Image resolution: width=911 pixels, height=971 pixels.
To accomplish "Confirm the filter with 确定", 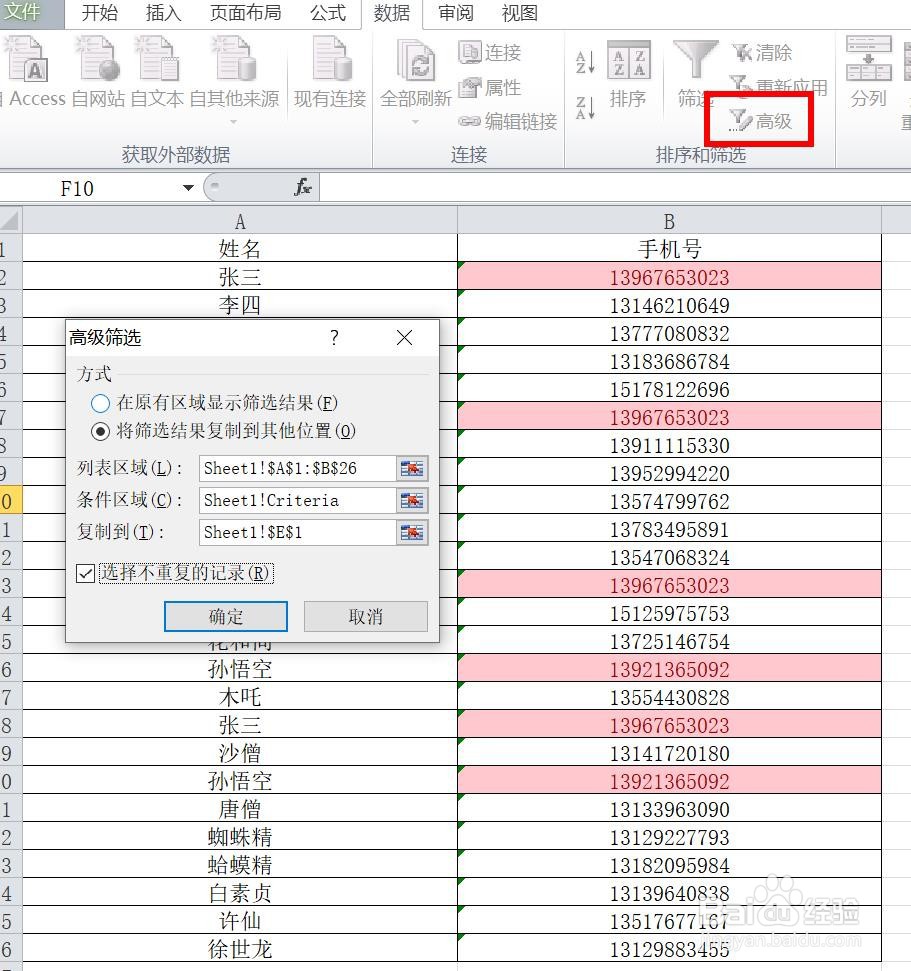I will pos(225,616).
